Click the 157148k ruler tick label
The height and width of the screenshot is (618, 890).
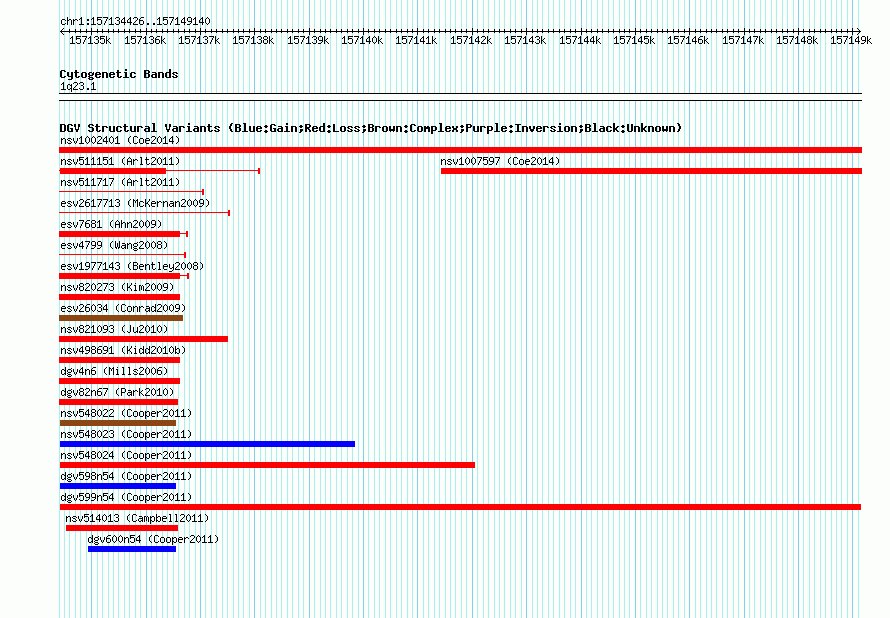tap(797, 40)
